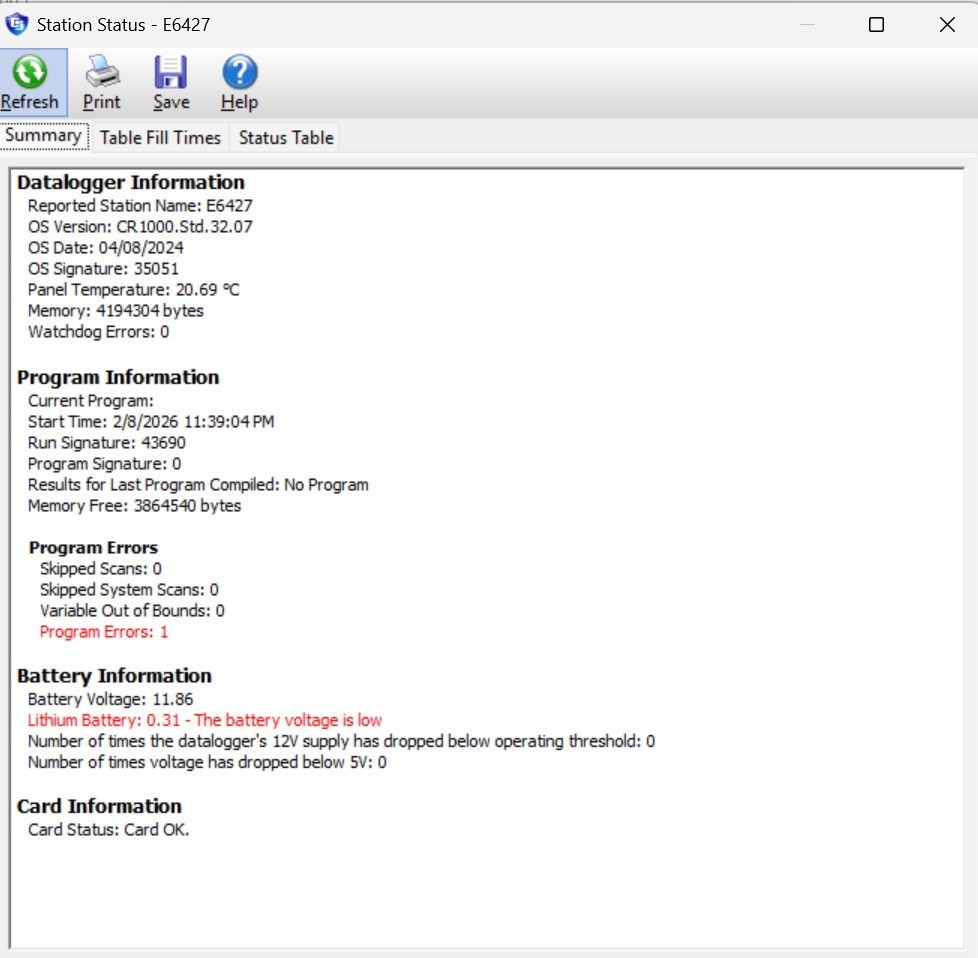Minimize the Station Status window
The width and height of the screenshot is (978, 958).
808,25
